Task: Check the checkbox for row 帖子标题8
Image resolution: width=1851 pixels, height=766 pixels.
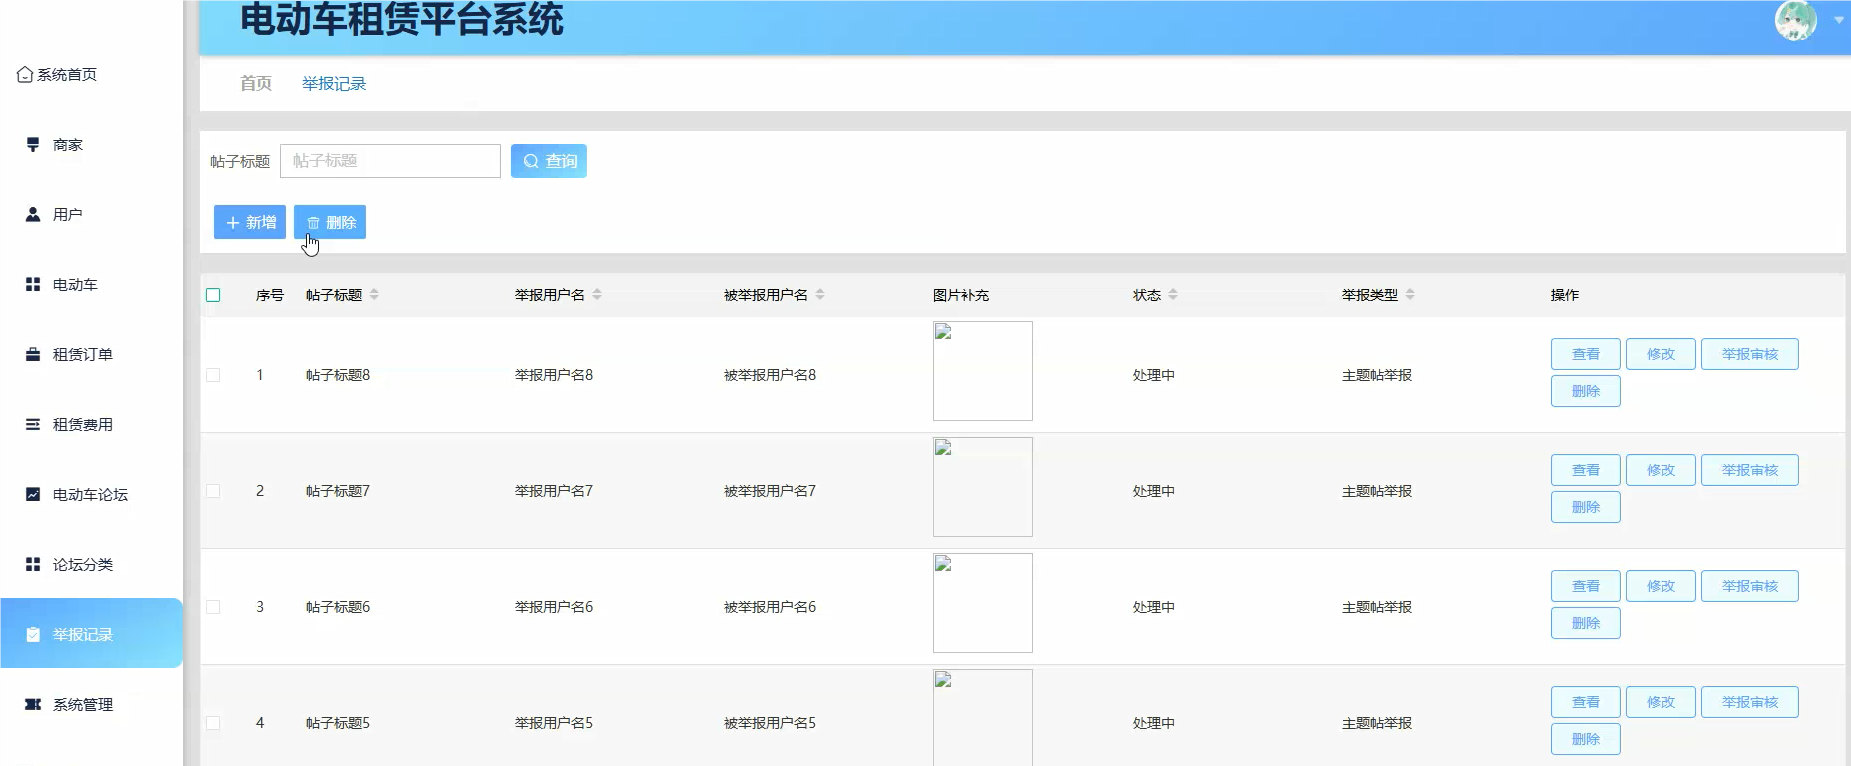Action: click(x=213, y=375)
